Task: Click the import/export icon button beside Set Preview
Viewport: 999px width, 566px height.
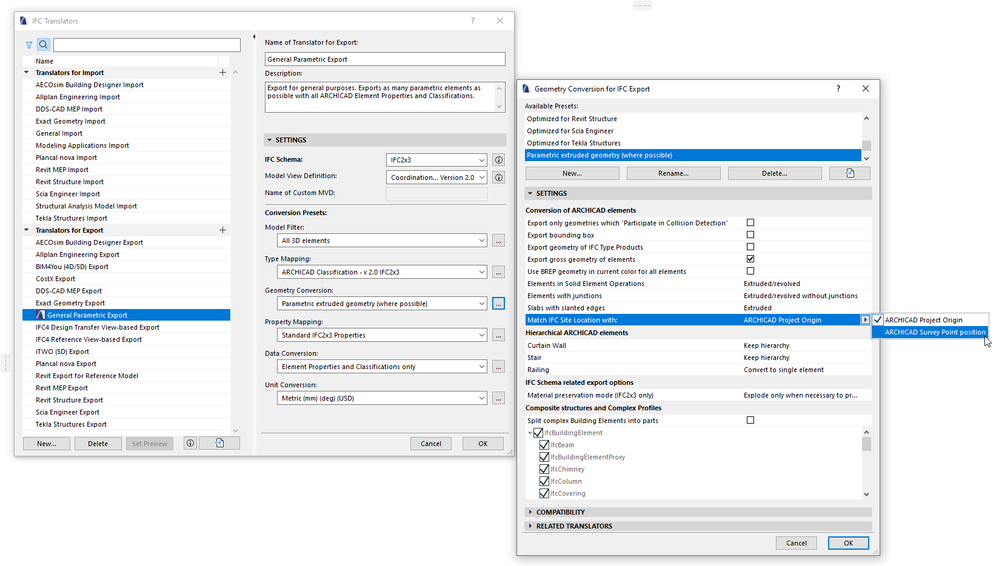Action: click(x=219, y=444)
